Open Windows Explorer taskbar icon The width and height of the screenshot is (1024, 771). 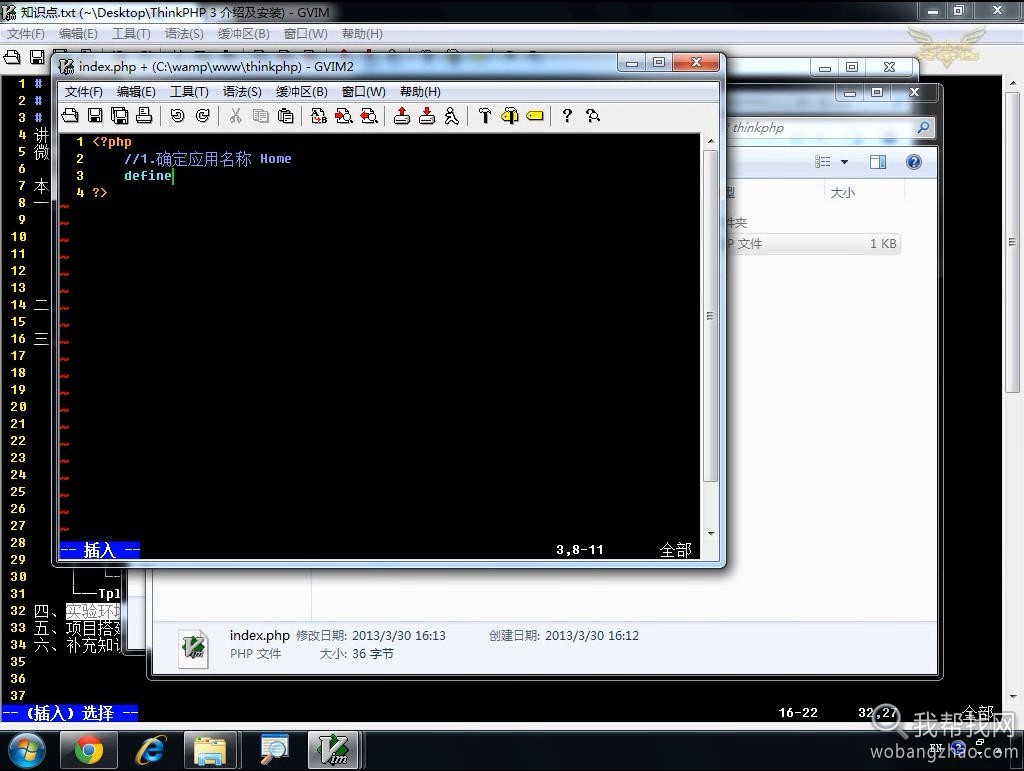click(211, 750)
